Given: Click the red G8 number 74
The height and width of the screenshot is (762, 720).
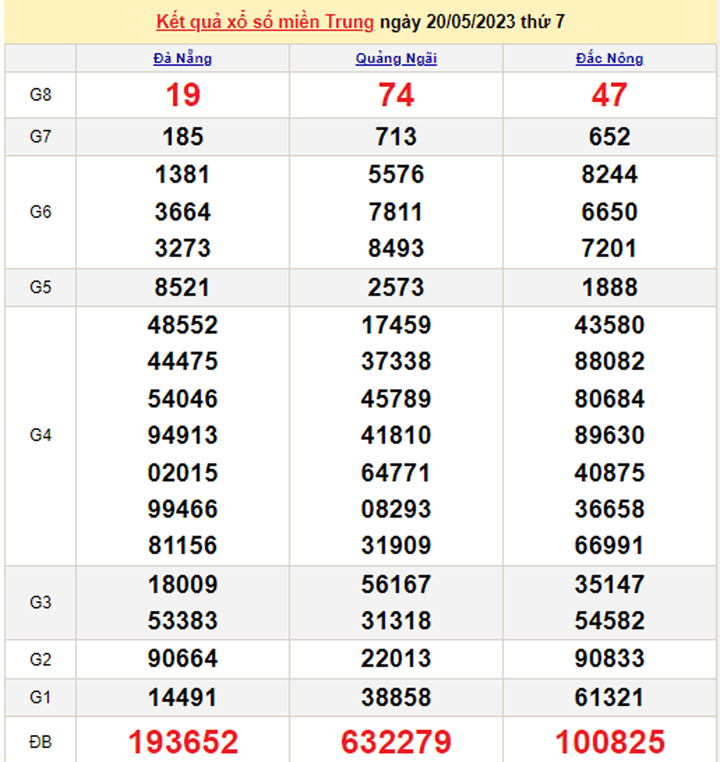Looking at the screenshot, I should (396, 95).
